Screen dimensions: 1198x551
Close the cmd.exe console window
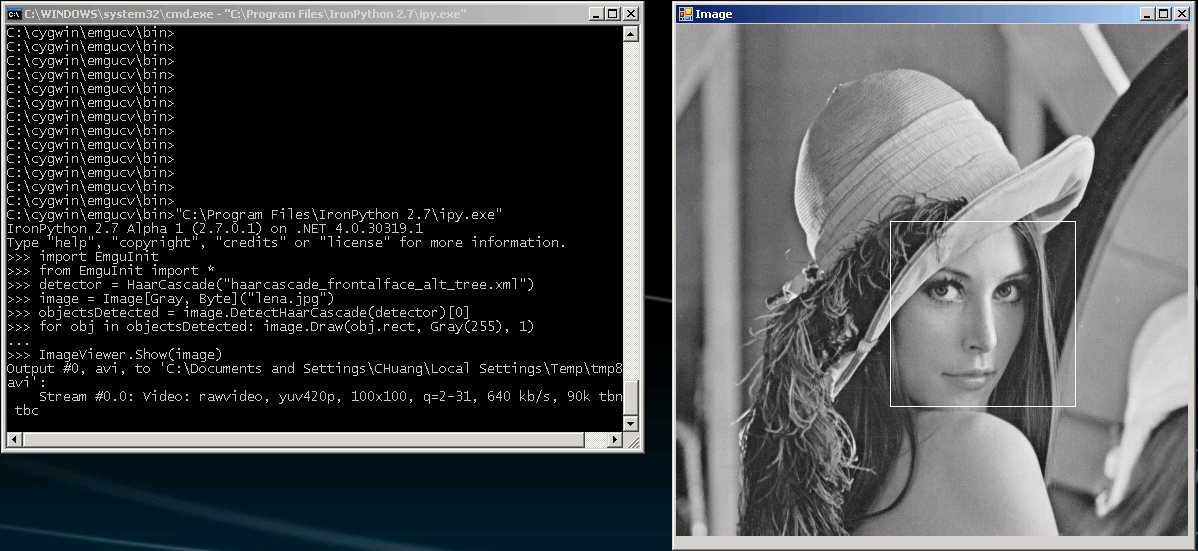pos(631,14)
